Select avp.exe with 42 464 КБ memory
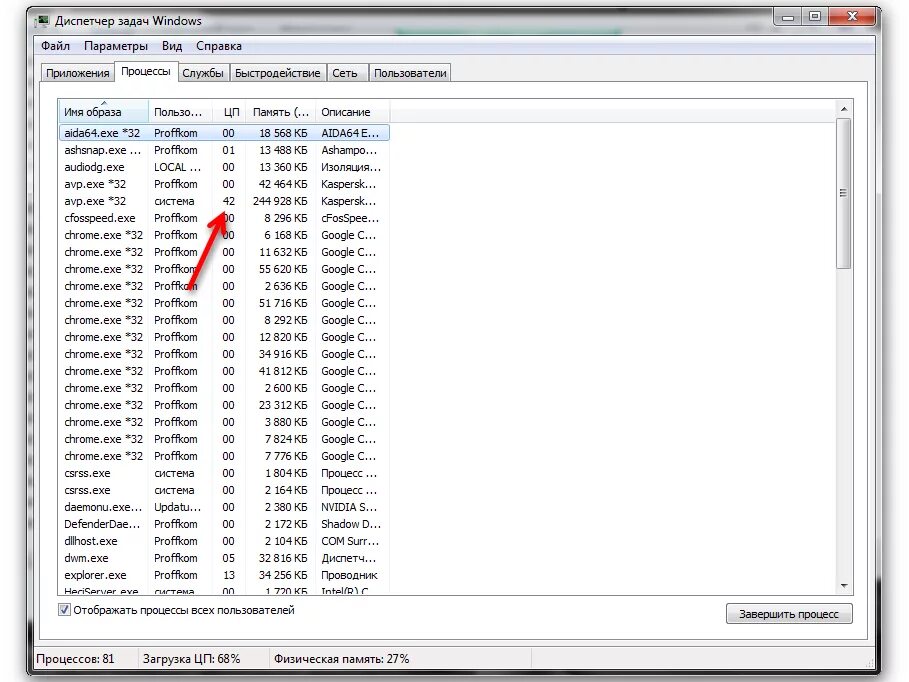Screen dimensions: 909x682 (224, 184)
